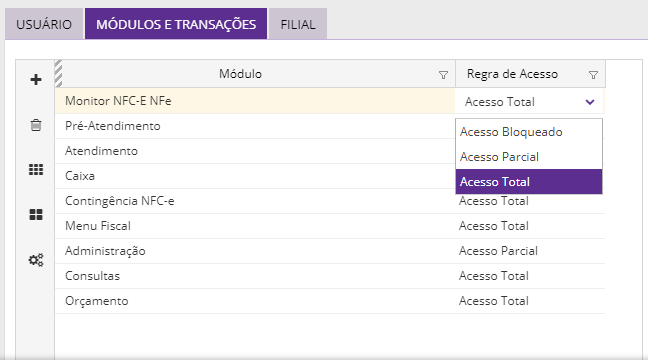648x360 pixels.
Task: Select the MÓDULOS E TRANSAÇÕES tab
Action: [176, 24]
